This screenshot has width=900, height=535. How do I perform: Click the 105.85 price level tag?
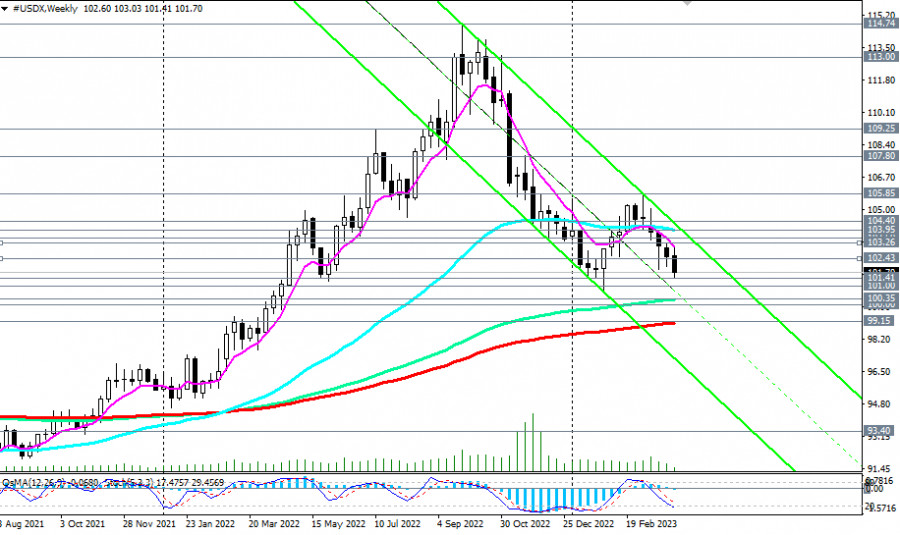[880, 193]
